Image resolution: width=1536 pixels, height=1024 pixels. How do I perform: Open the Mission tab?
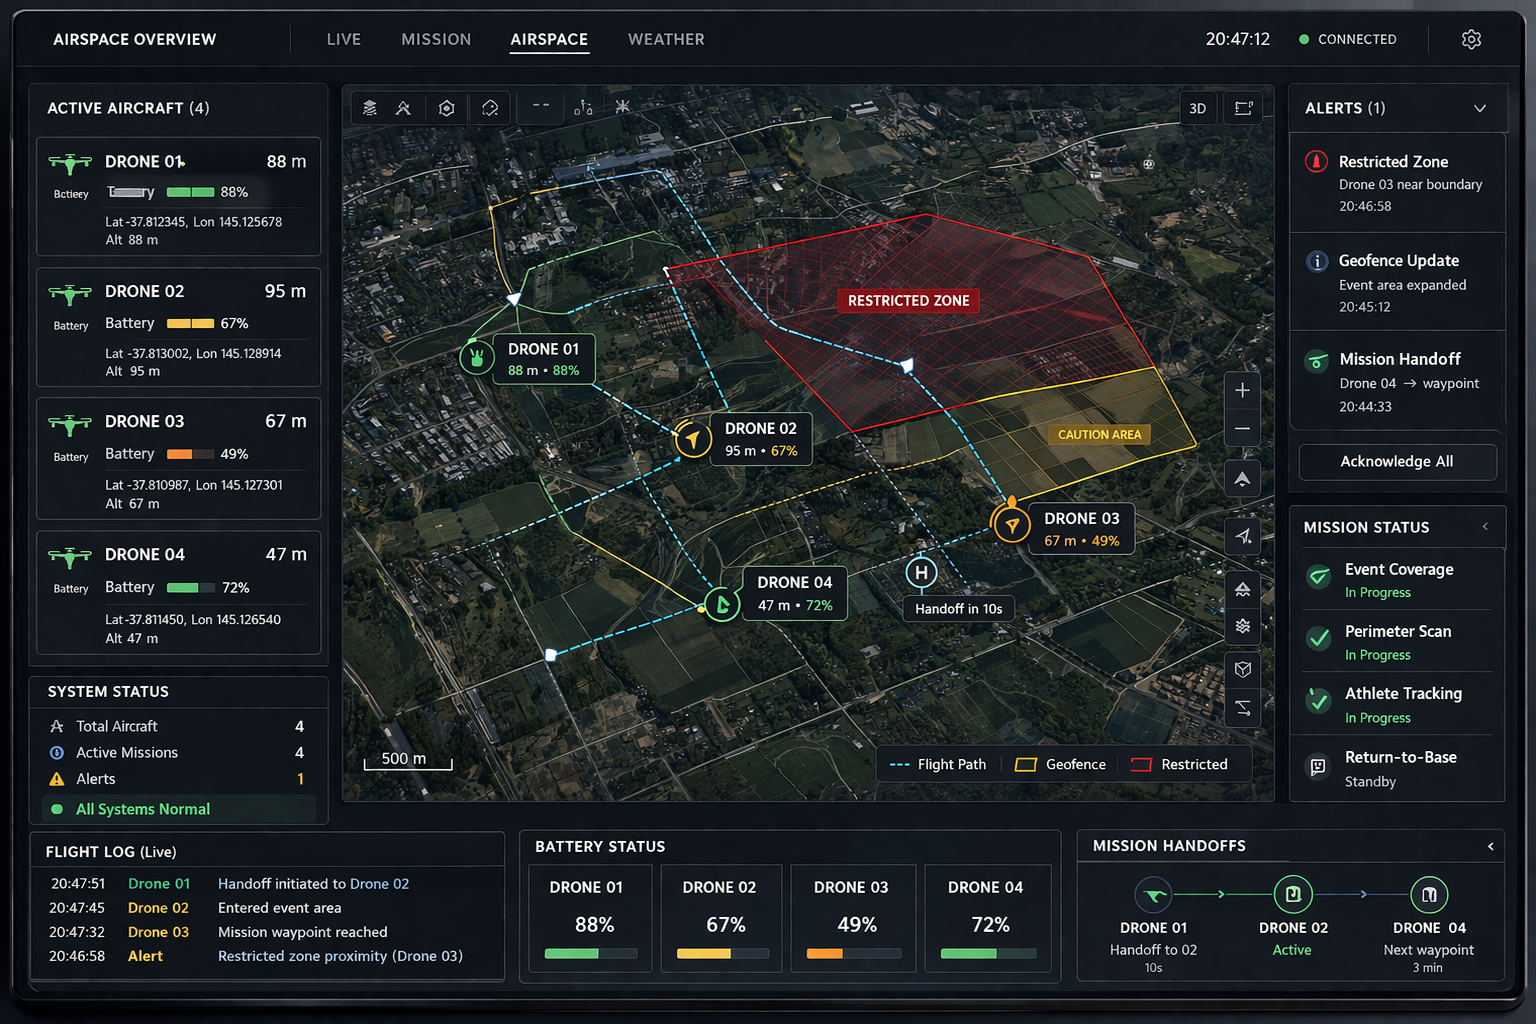click(436, 39)
